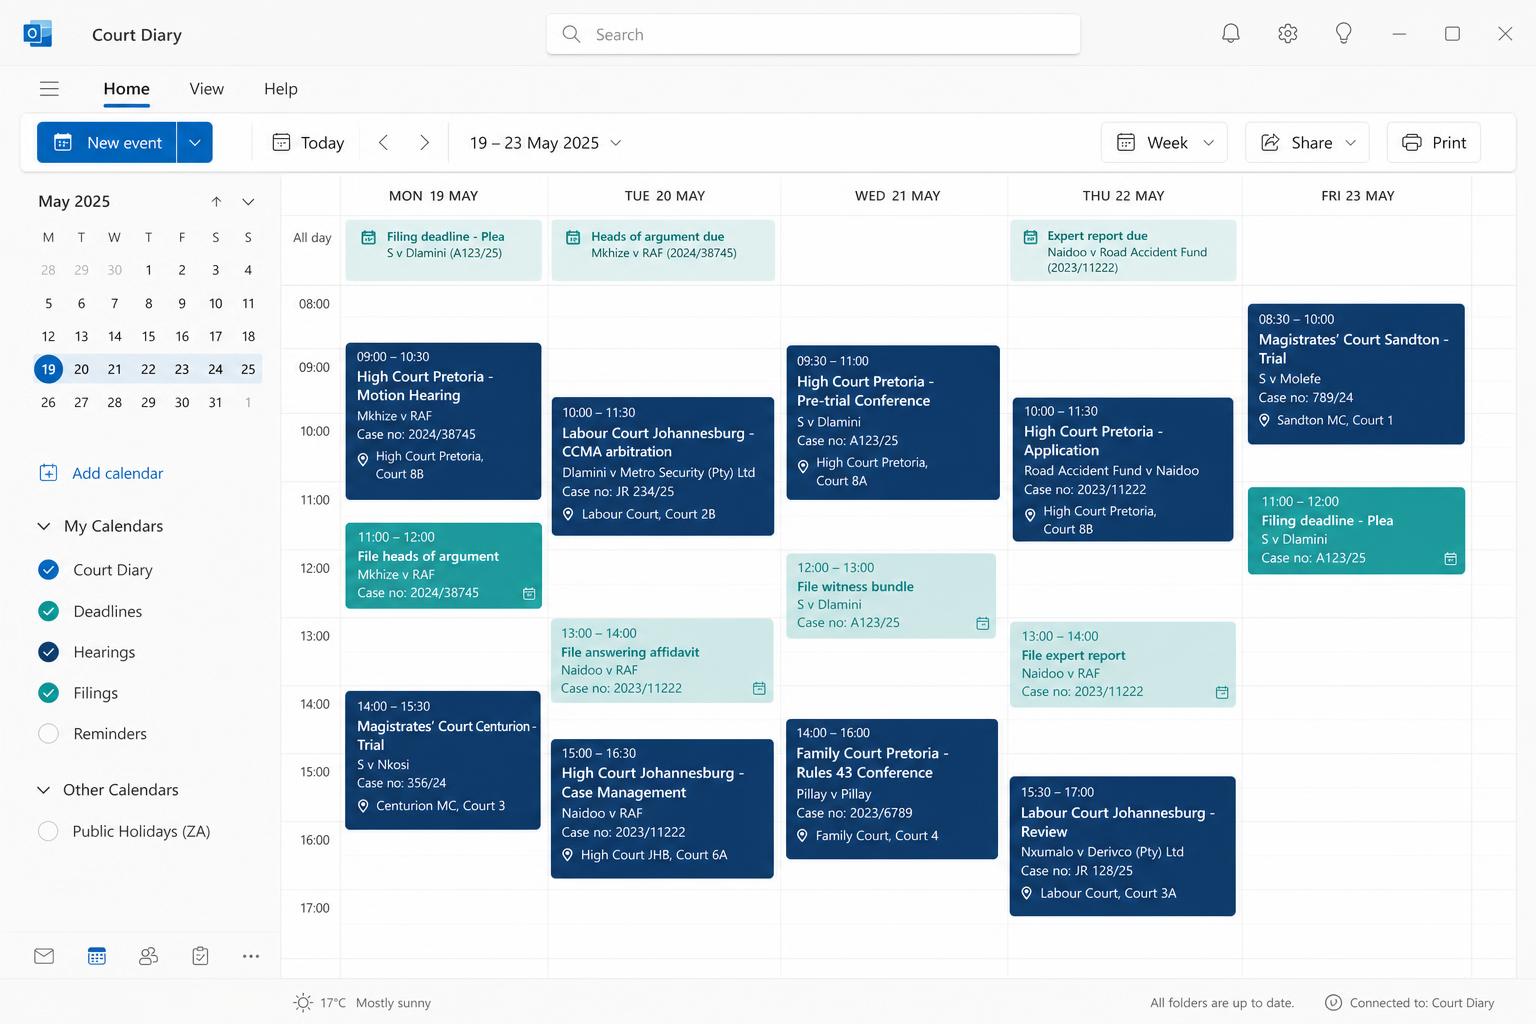This screenshot has width=1536, height=1024.
Task: Click location pin on Centurion MC event
Action: click(x=363, y=806)
